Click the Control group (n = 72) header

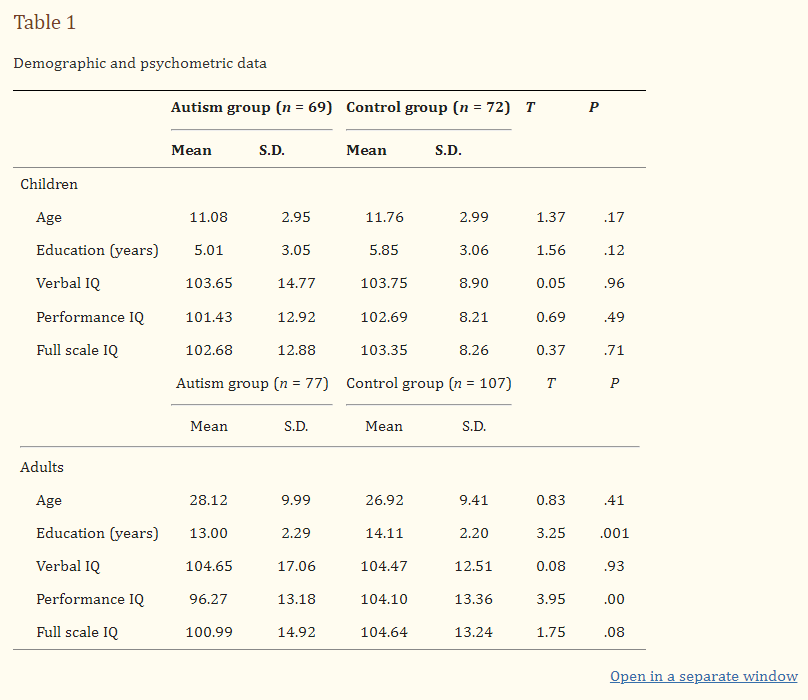coord(428,107)
